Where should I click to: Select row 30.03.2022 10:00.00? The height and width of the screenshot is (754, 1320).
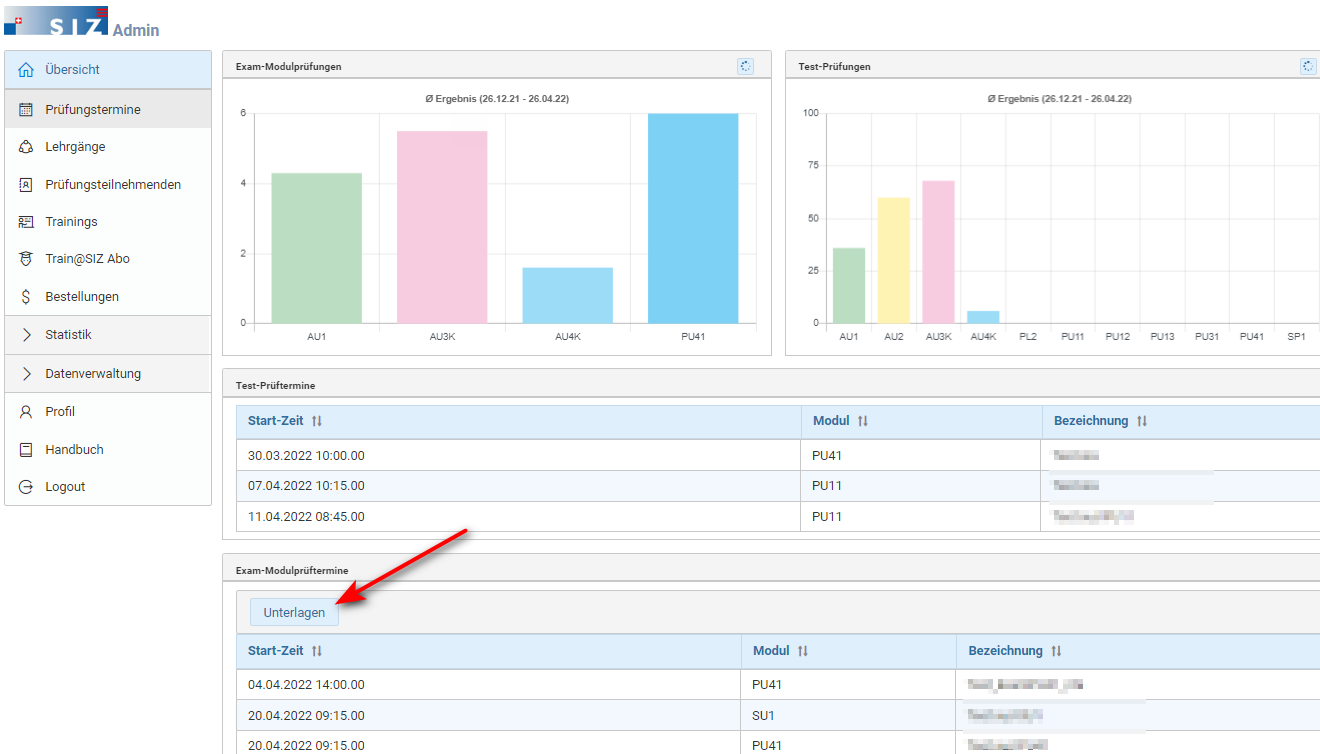(778, 456)
